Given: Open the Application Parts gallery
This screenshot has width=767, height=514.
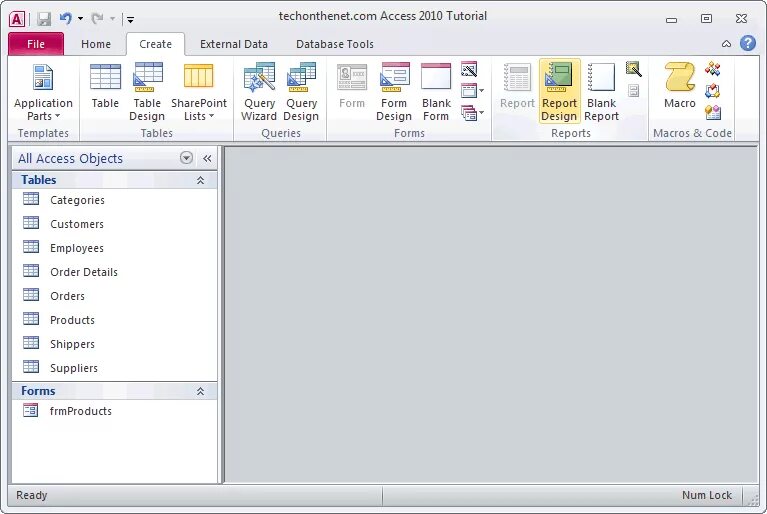Looking at the screenshot, I should pyautogui.click(x=43, y=92).
